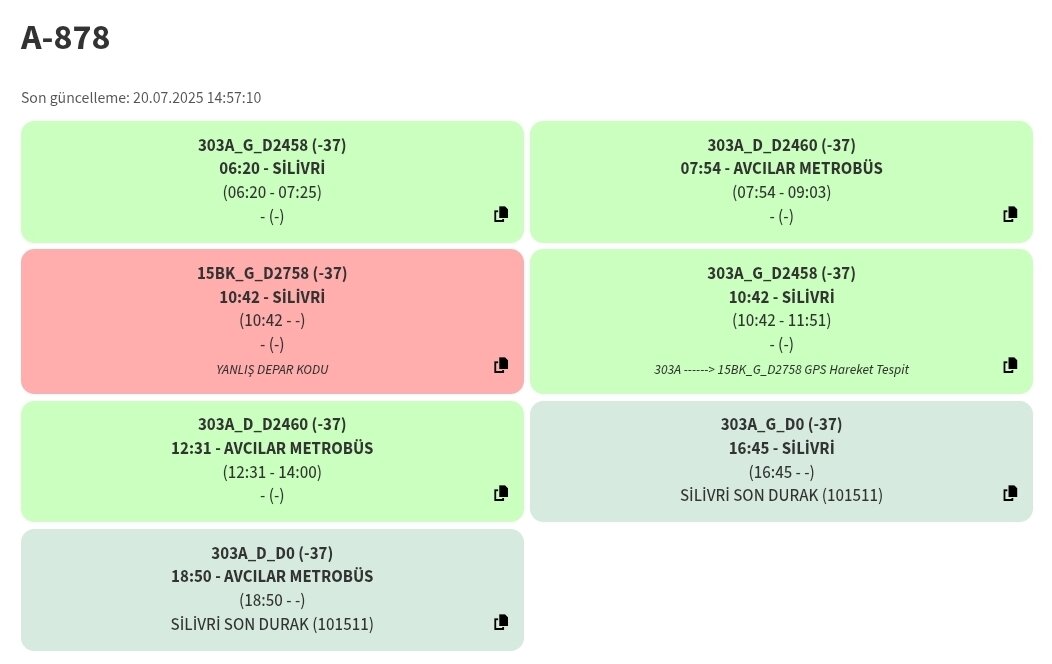The image size is (1052, 664).
Task: Click SİLİVRİ SON DURAK (101511) in 16:45 card
Action: click(x=782, y=496)
